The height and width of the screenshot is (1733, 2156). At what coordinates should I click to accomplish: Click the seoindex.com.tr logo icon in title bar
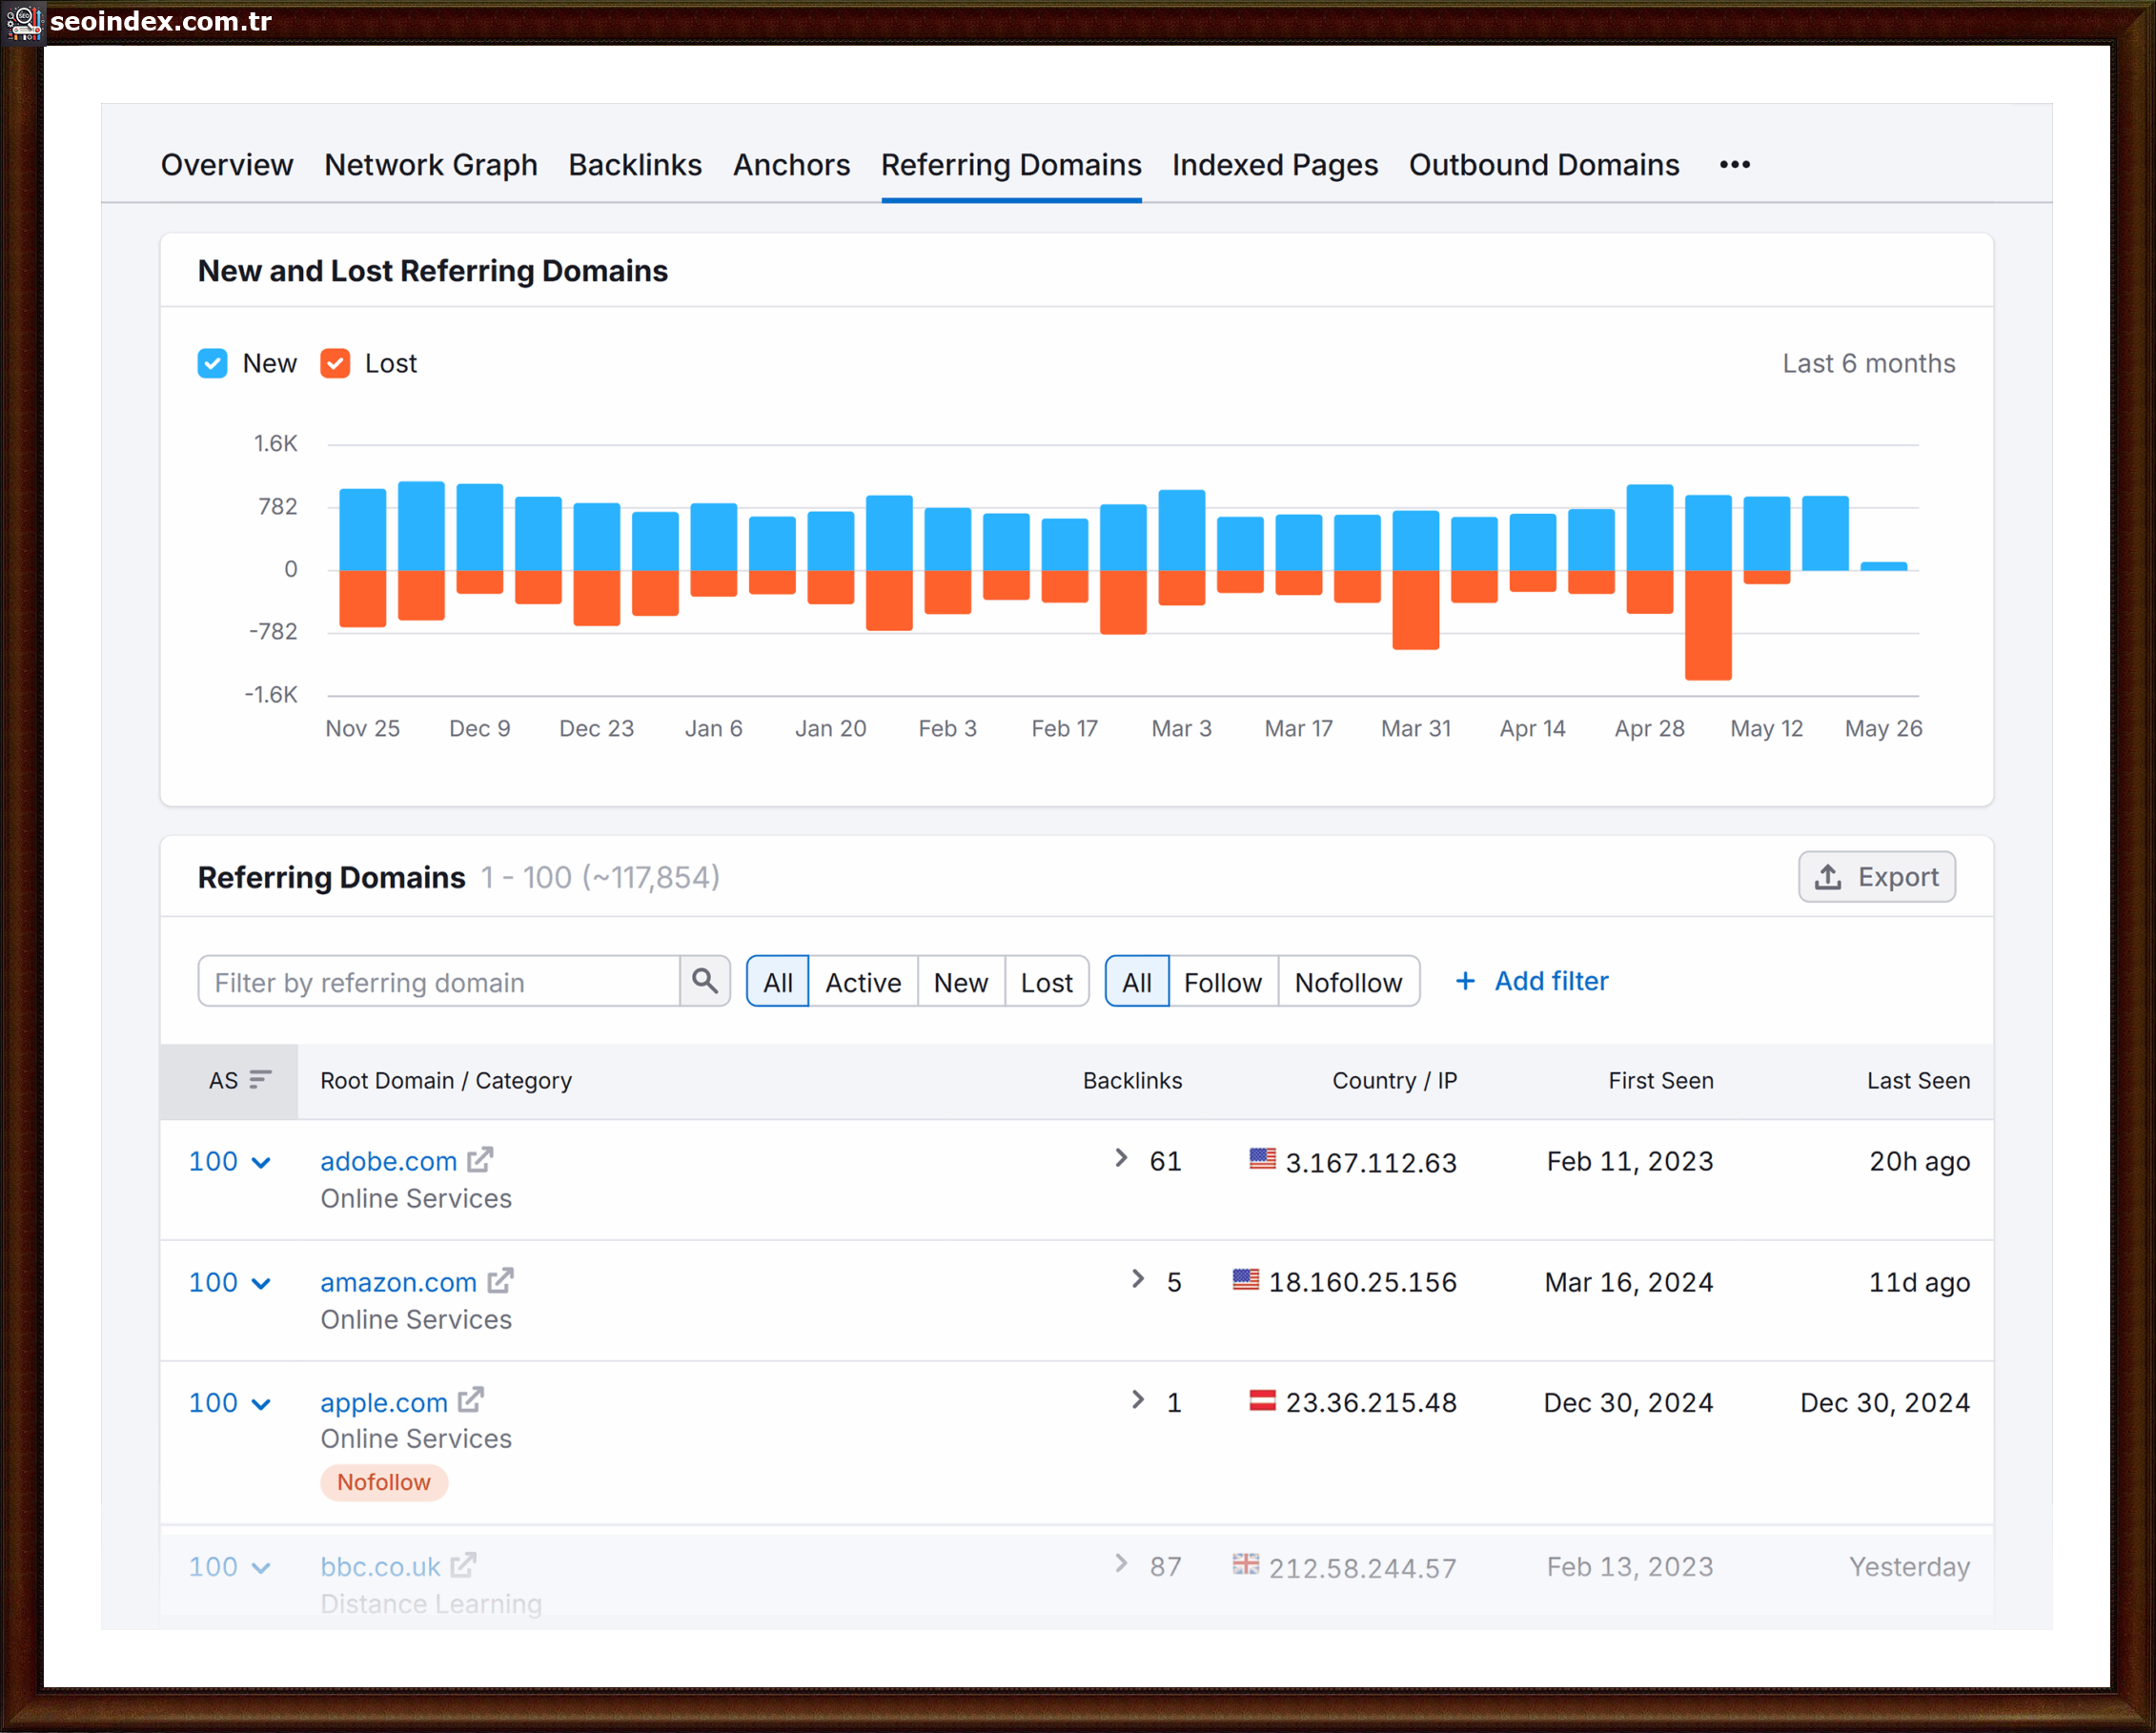click(23, 21)
